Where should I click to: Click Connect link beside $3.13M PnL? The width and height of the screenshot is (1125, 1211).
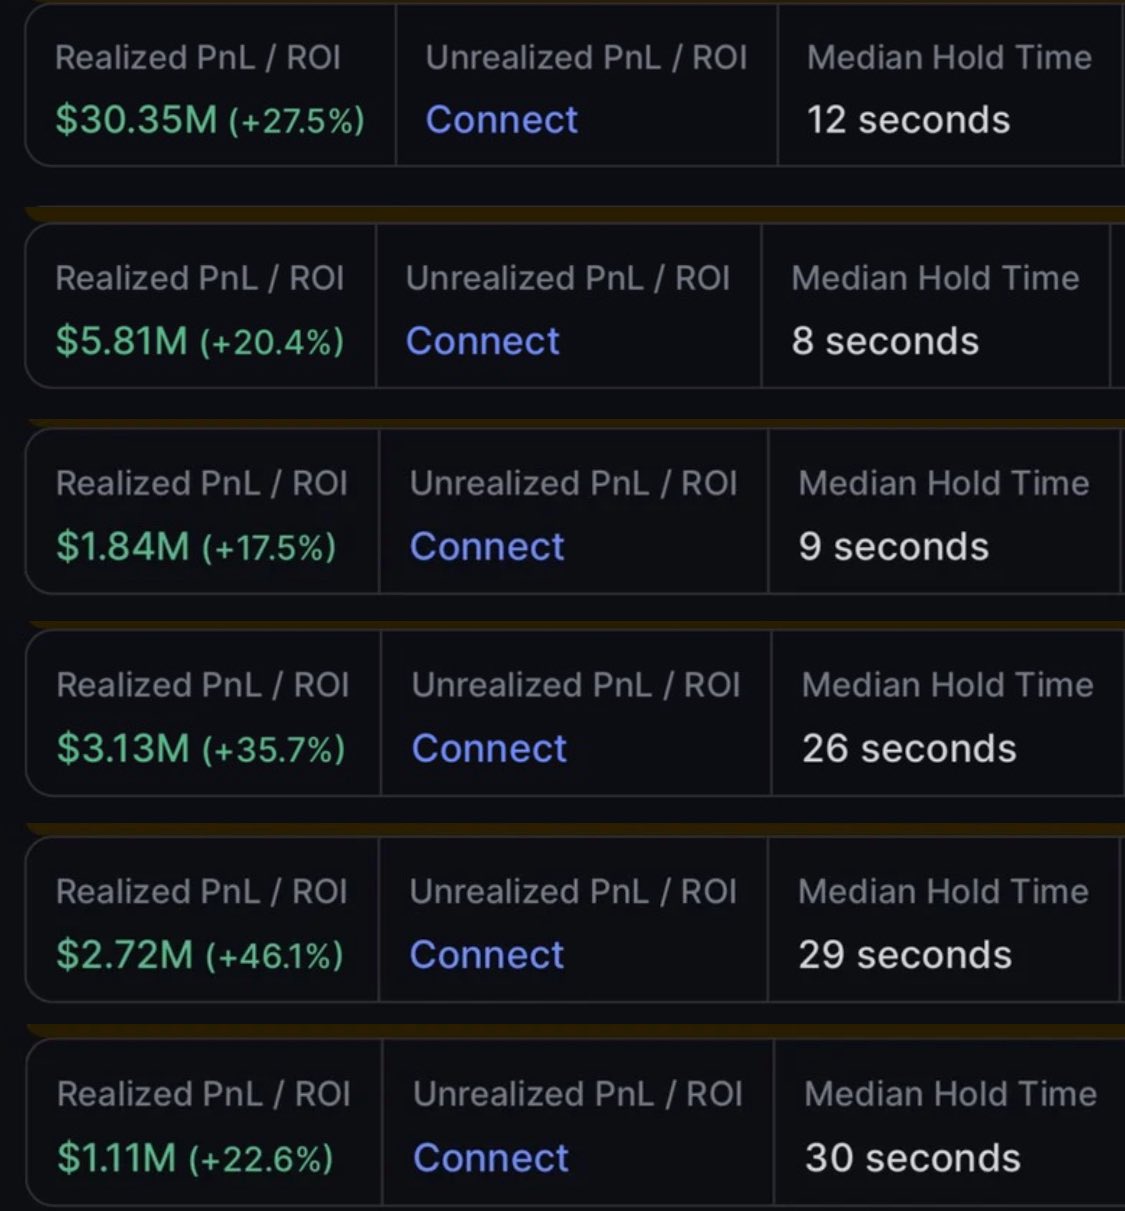(489, 749)
